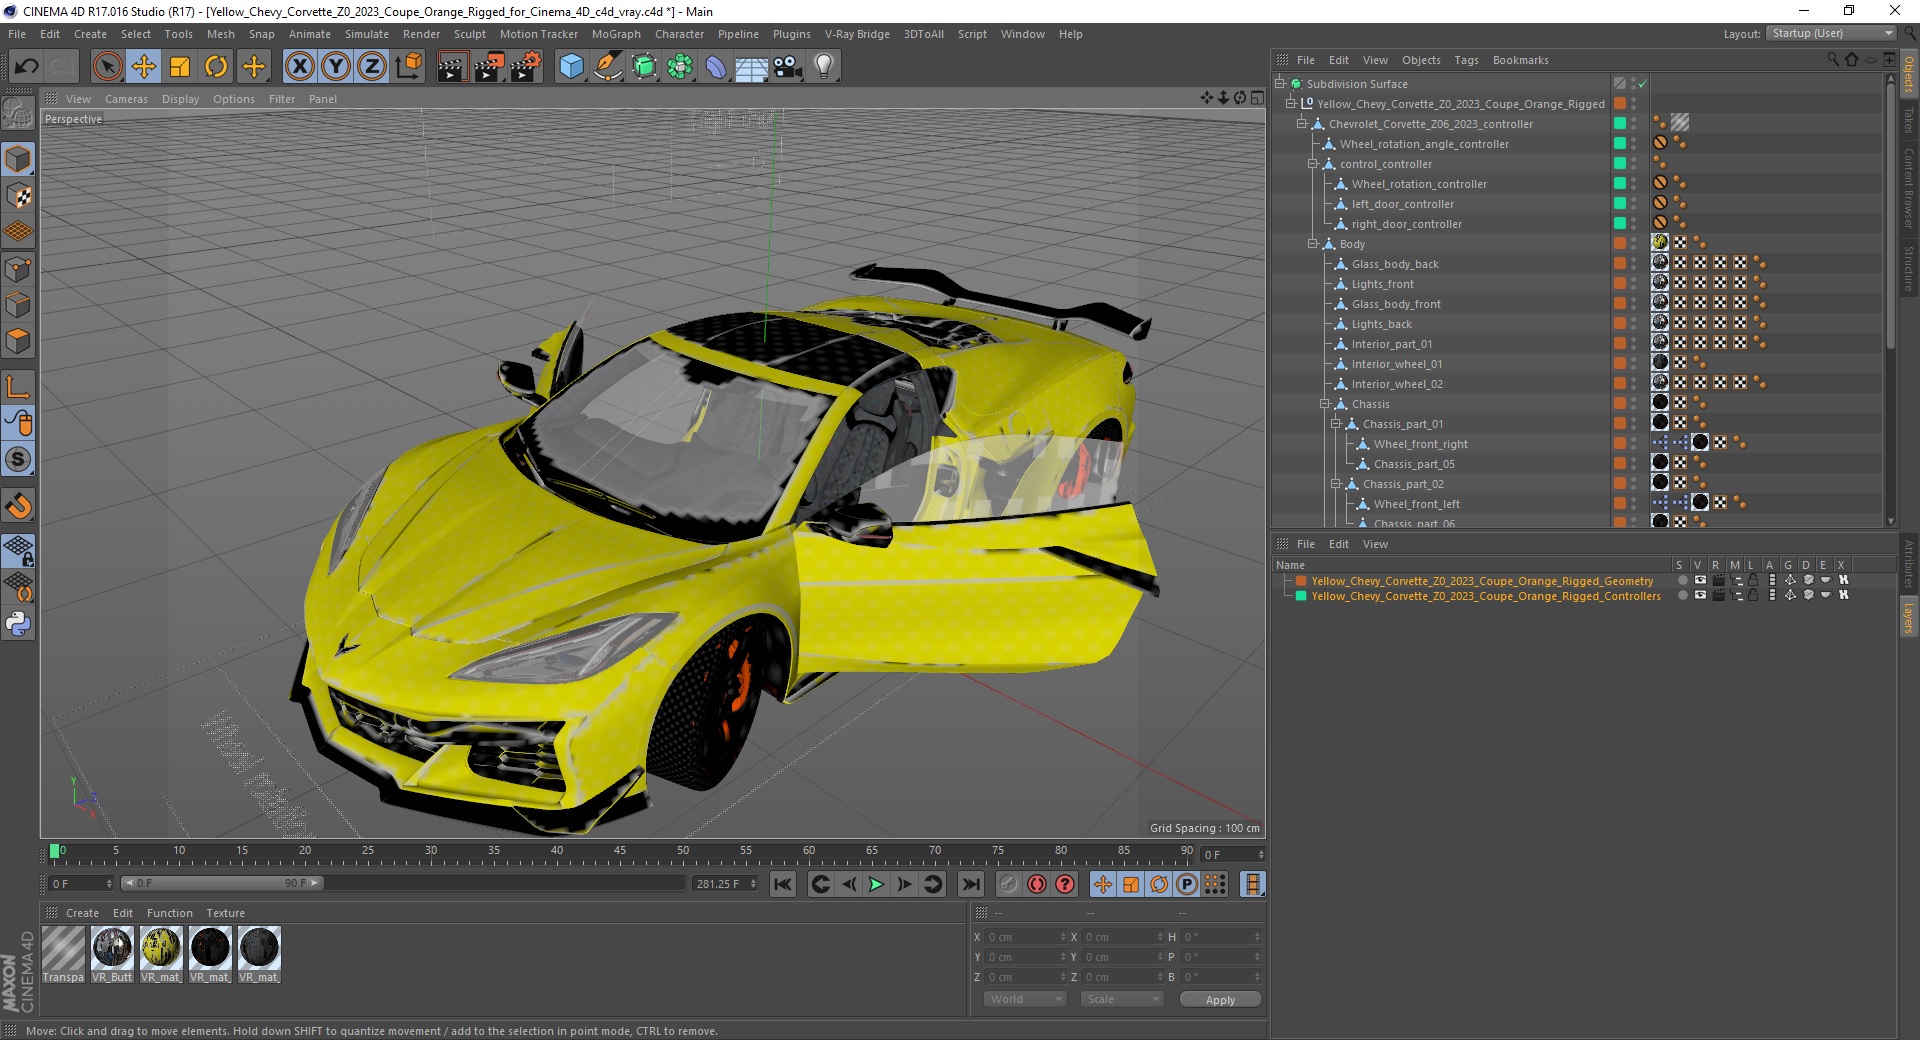Toggle the snap magnet icon

18,506
